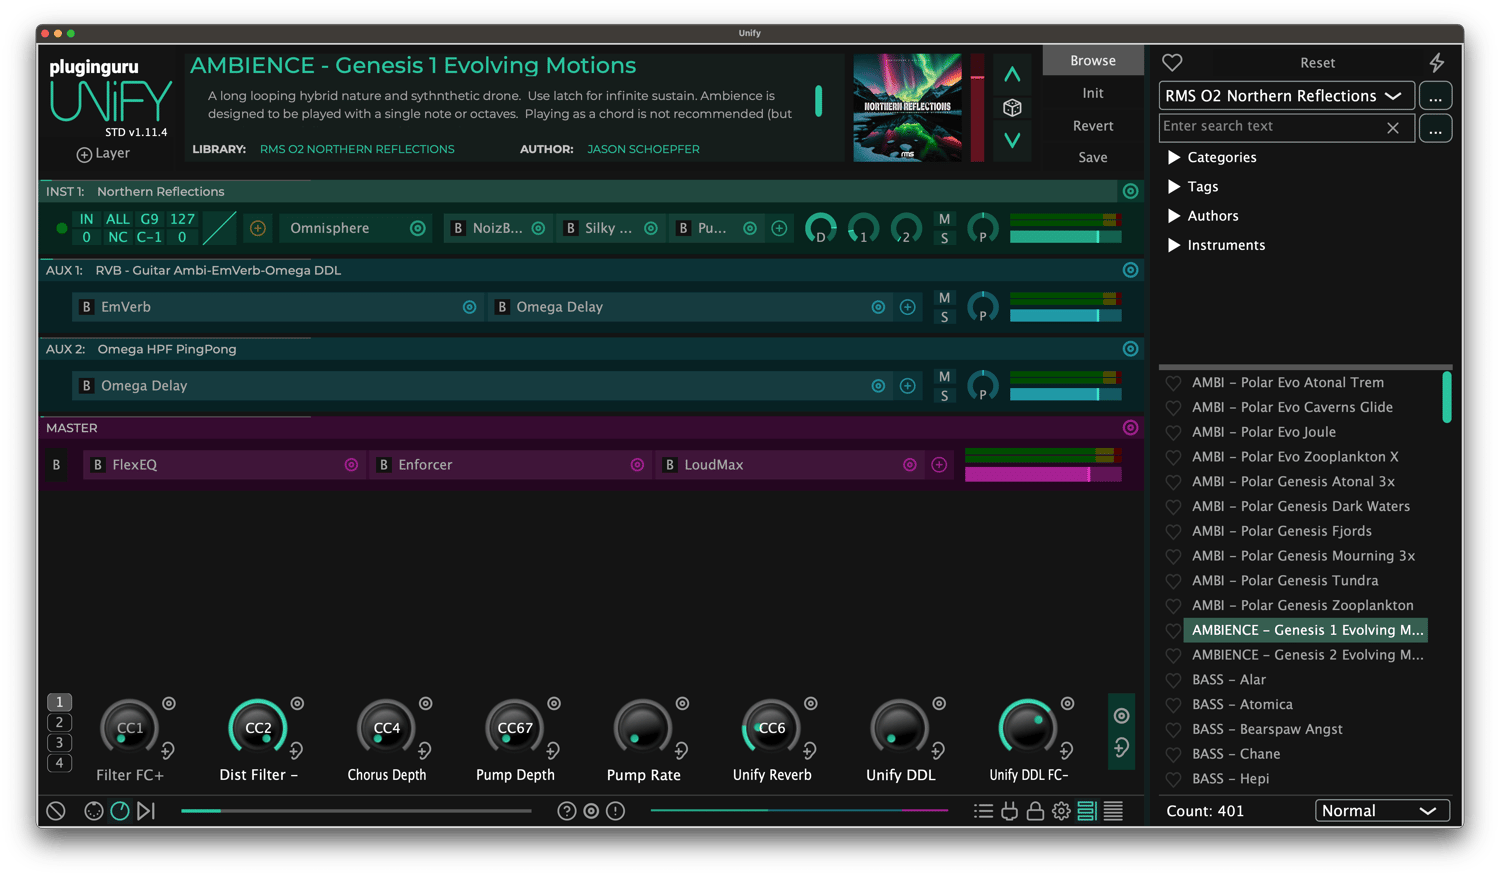Add effect after Omega Delay on AUX 2
Screen dimensions: 1500x876
[908, 386]
